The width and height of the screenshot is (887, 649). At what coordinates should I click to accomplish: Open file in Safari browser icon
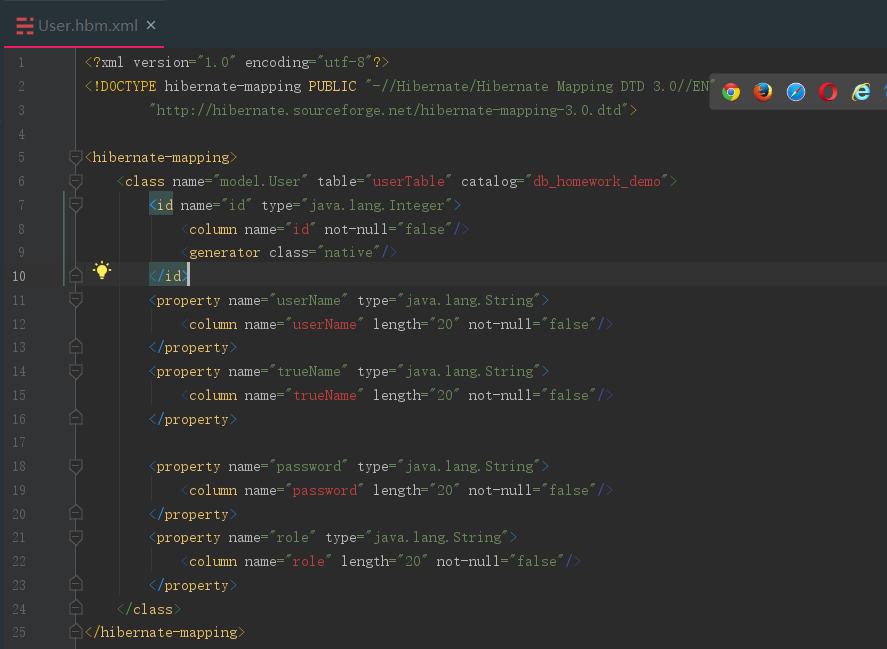795,92
